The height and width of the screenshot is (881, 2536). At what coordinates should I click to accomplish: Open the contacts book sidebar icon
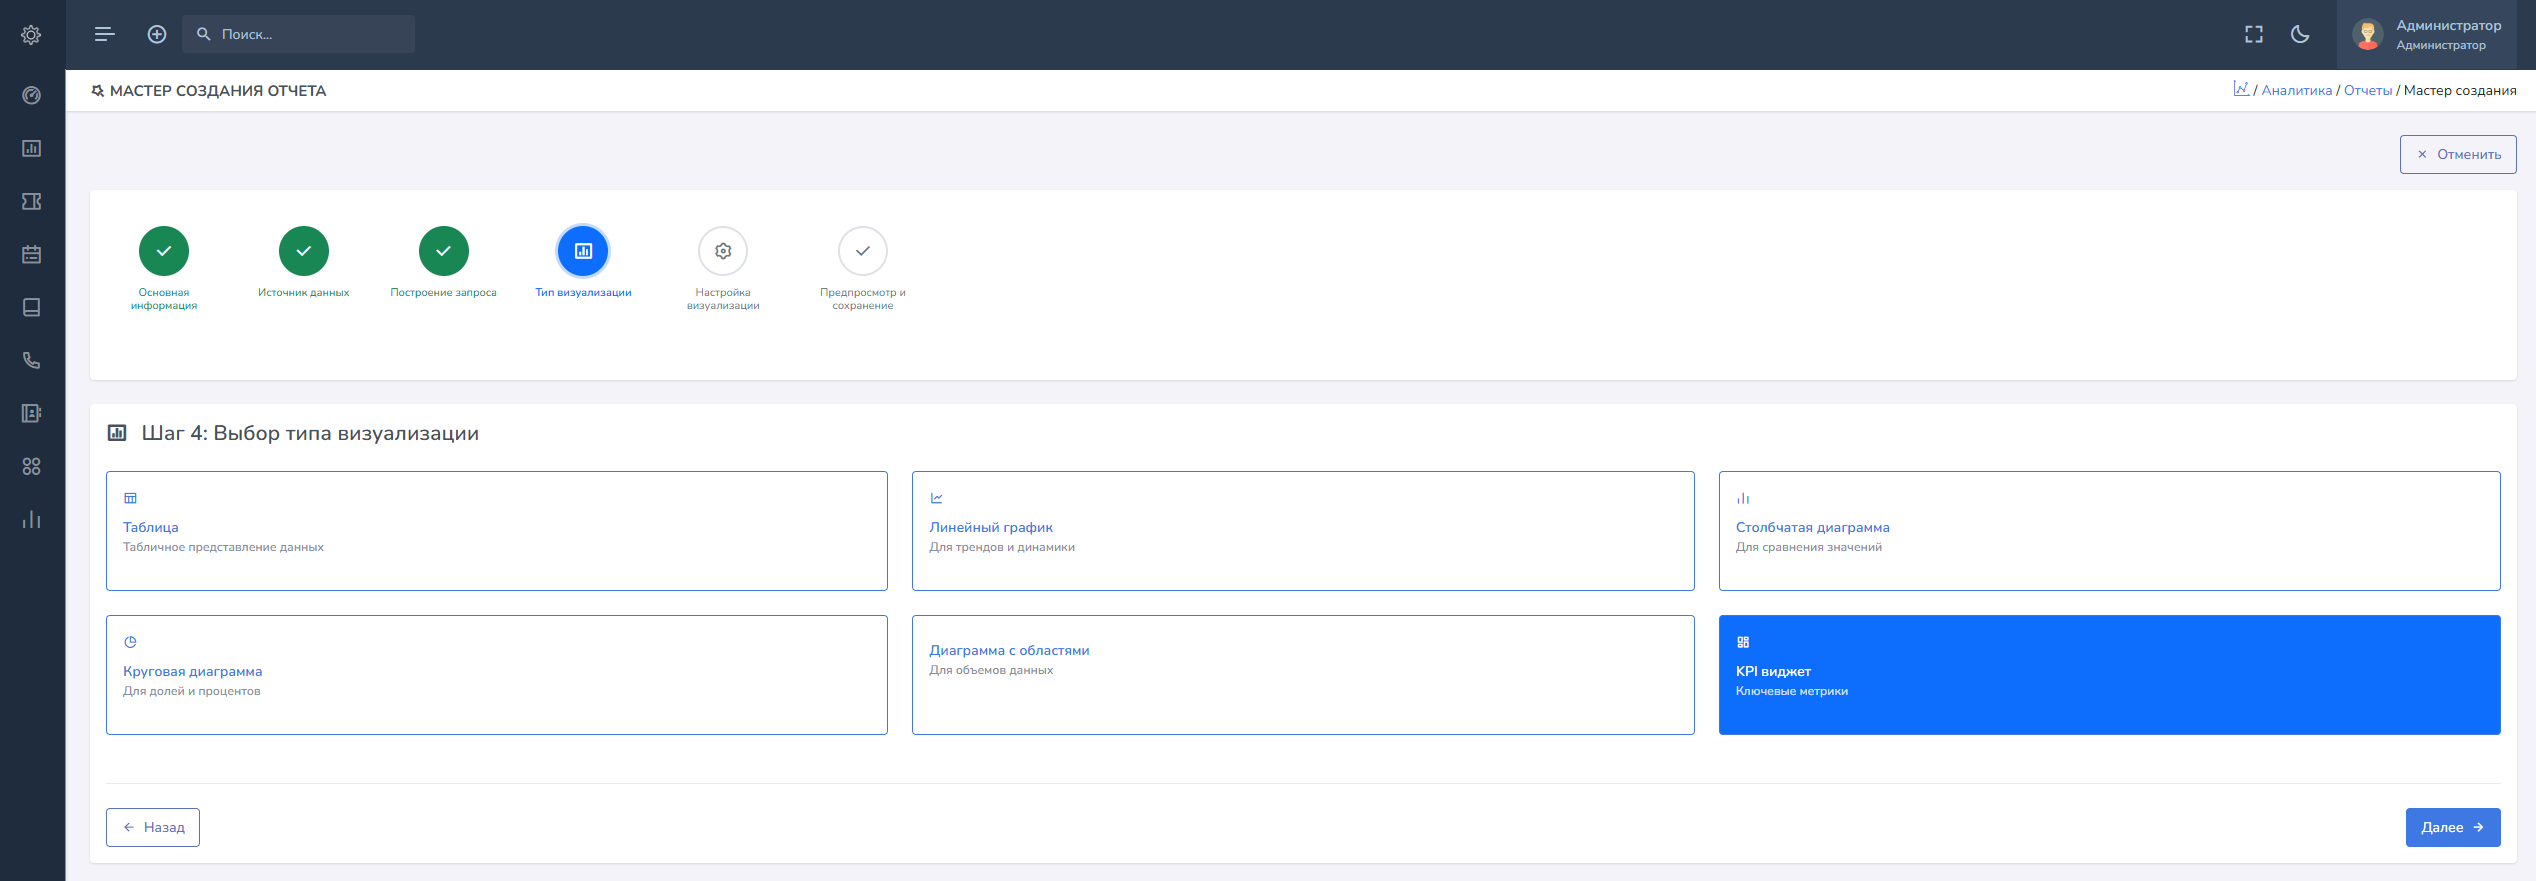31,413
